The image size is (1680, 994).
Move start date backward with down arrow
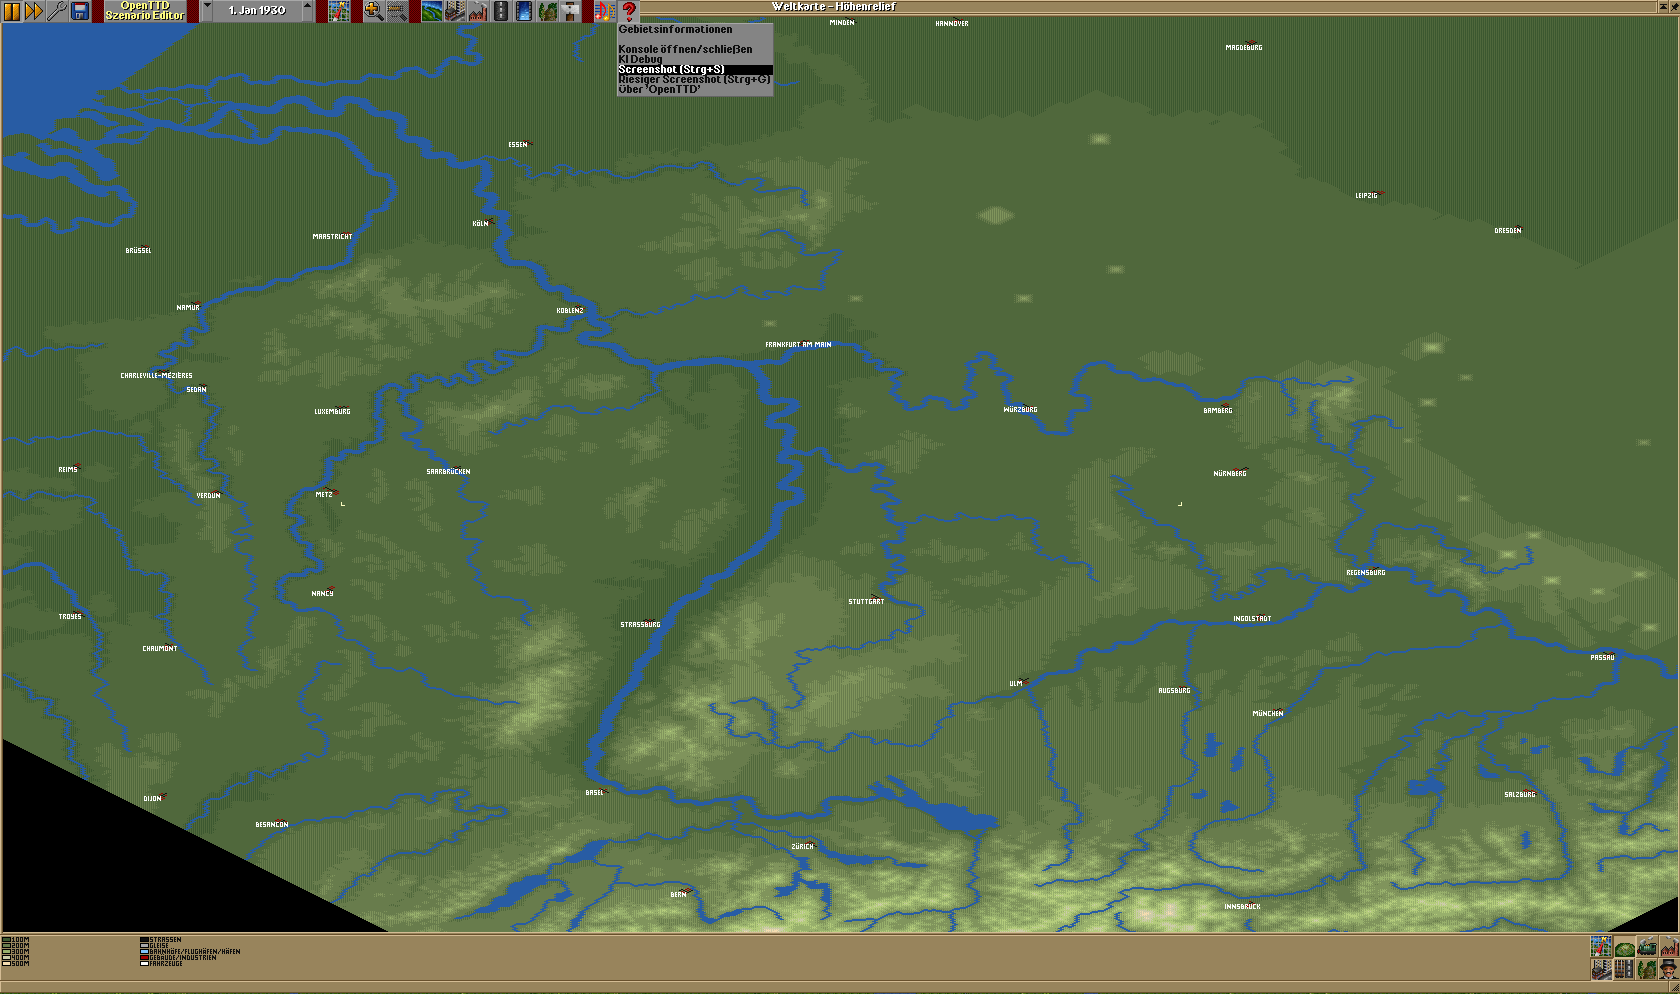(207, 10)
